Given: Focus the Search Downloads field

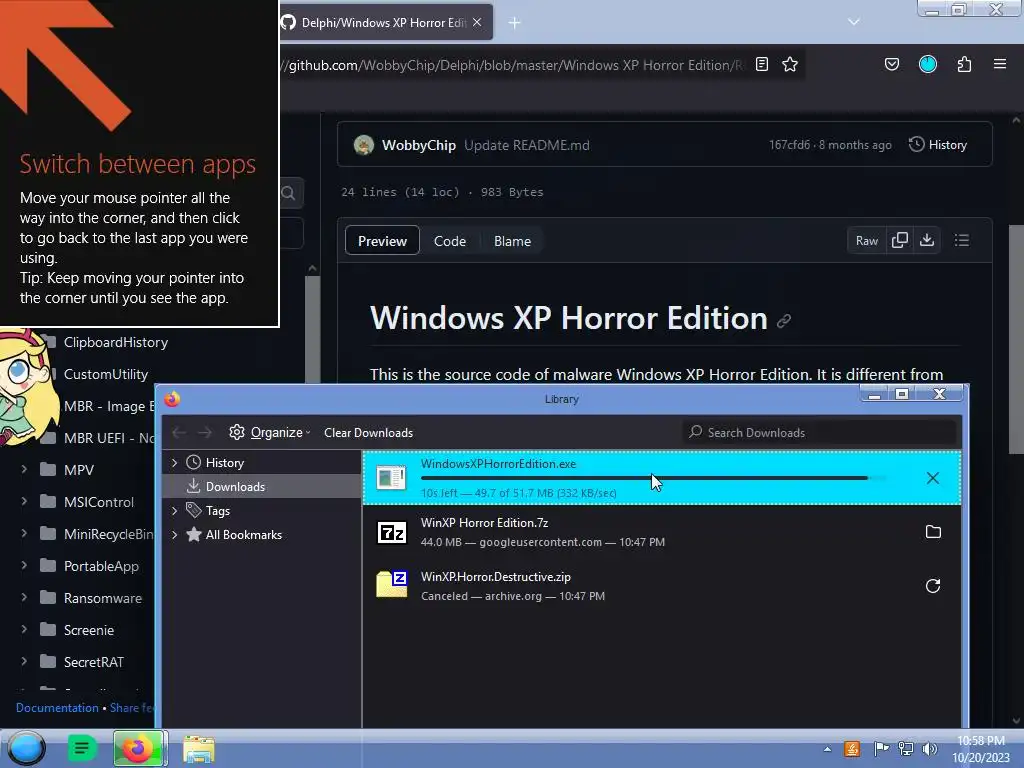Looking at the screenshot, I should [x=820, y=432].
